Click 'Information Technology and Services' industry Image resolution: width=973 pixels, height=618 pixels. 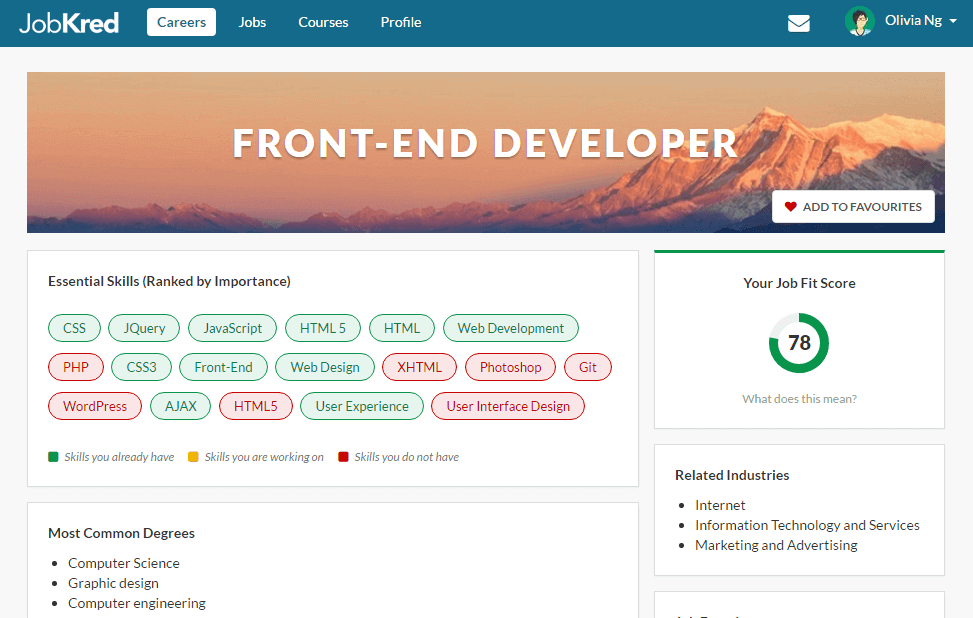click(807, 526)
